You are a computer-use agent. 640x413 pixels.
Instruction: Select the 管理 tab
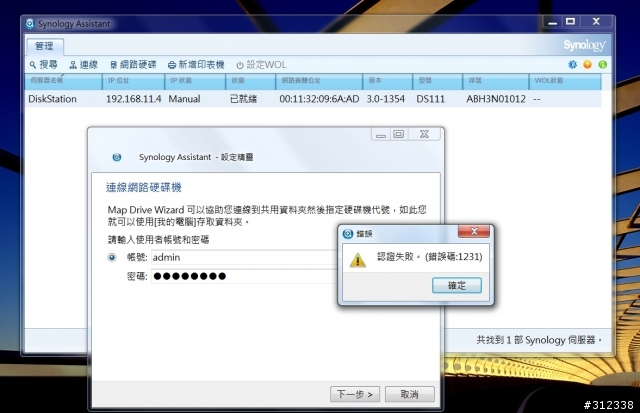45,46
